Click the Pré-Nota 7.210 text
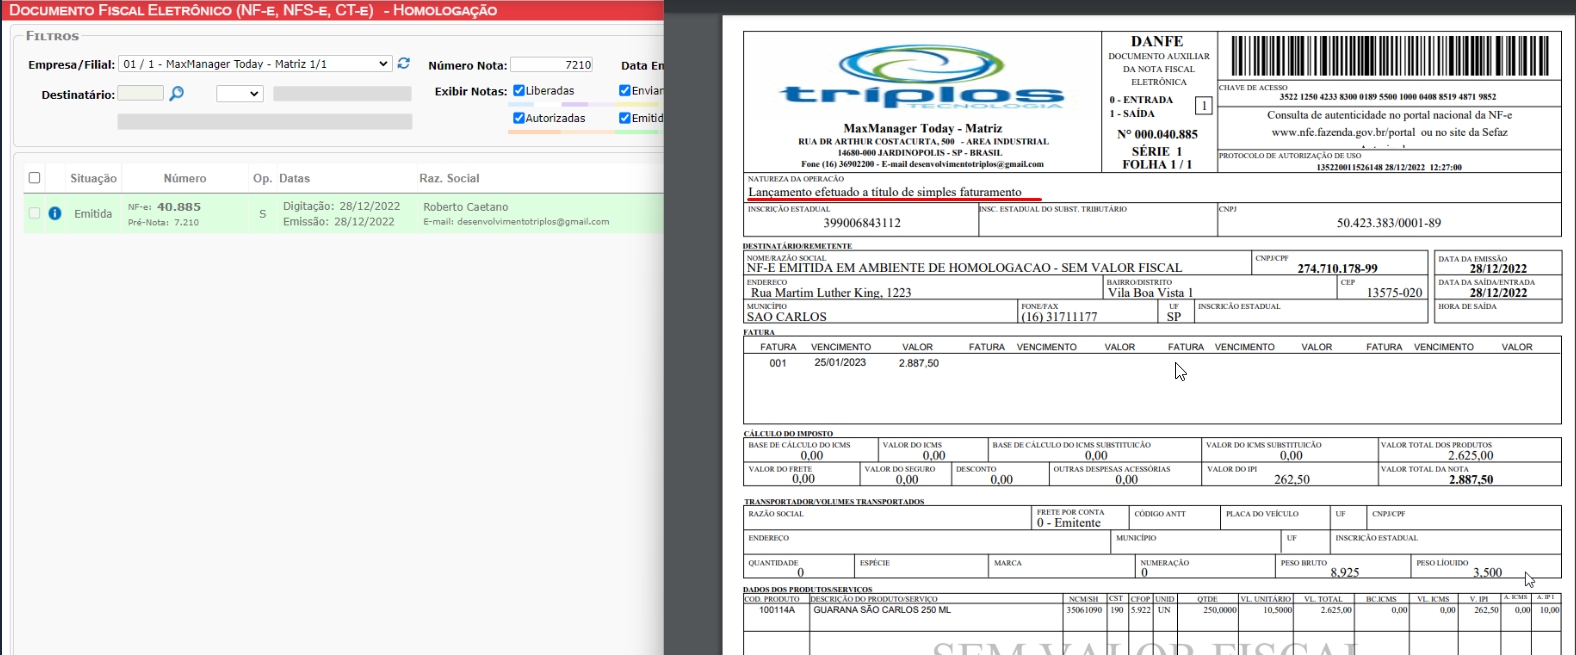This screenshot has width=1576, height=655. [163, 223]
